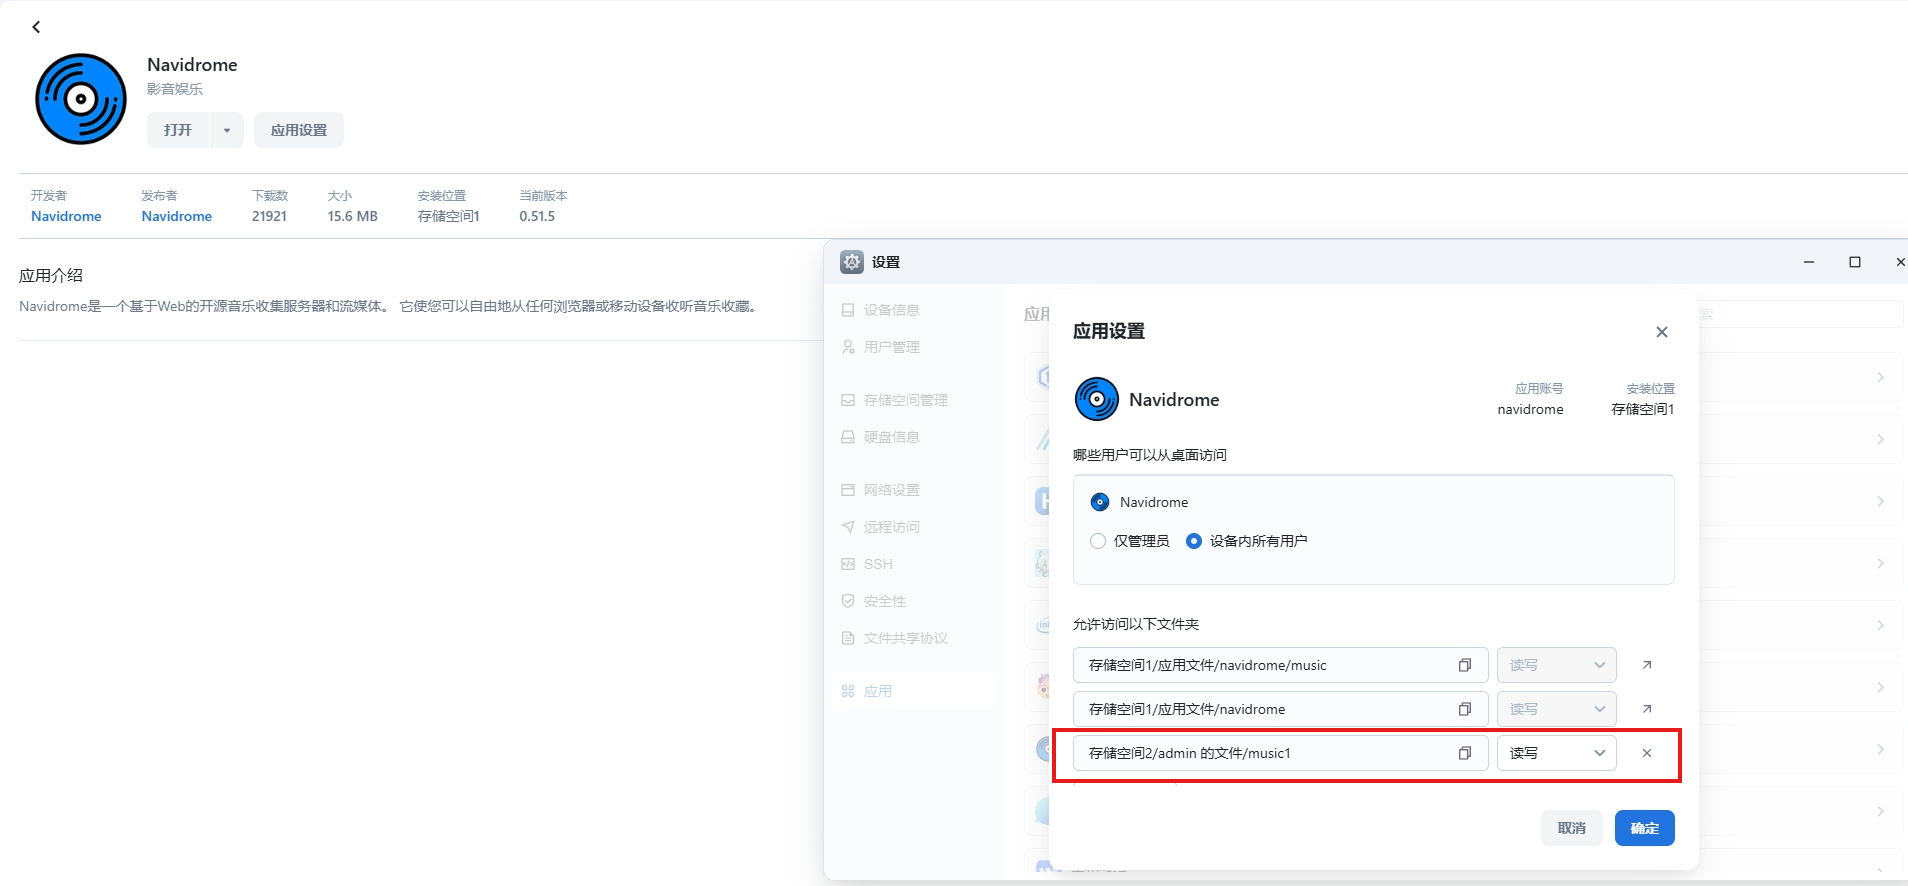Click the 应用 grid icon in sidebar
Image resolution: width=1908 pixels, height=886 pixels.
point(848,691)
